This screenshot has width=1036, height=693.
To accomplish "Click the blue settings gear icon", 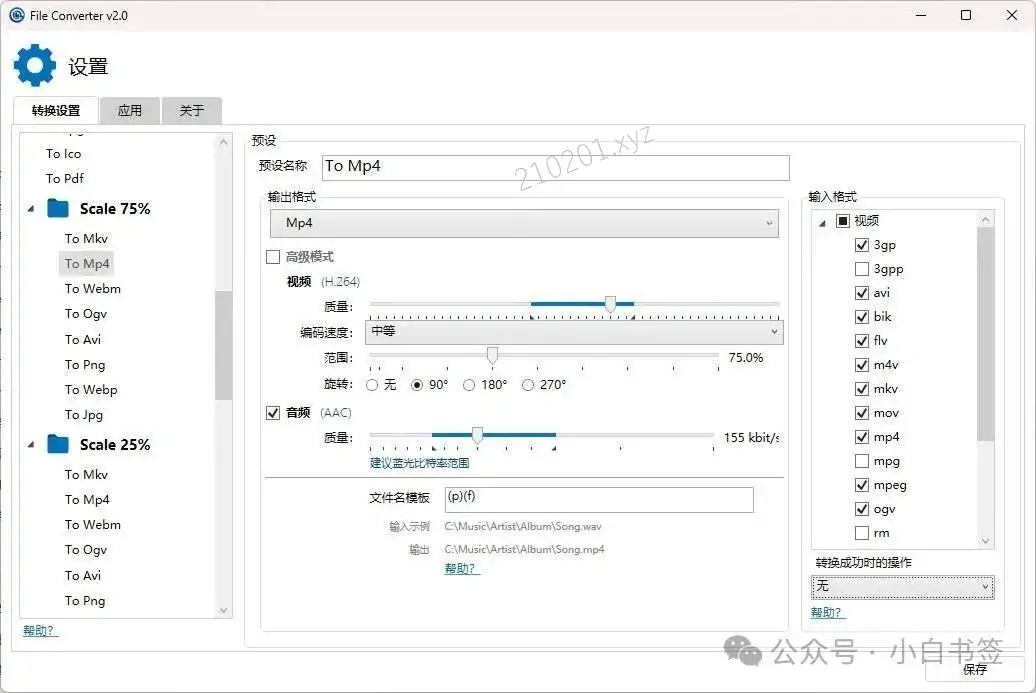I will pos(34,65).
